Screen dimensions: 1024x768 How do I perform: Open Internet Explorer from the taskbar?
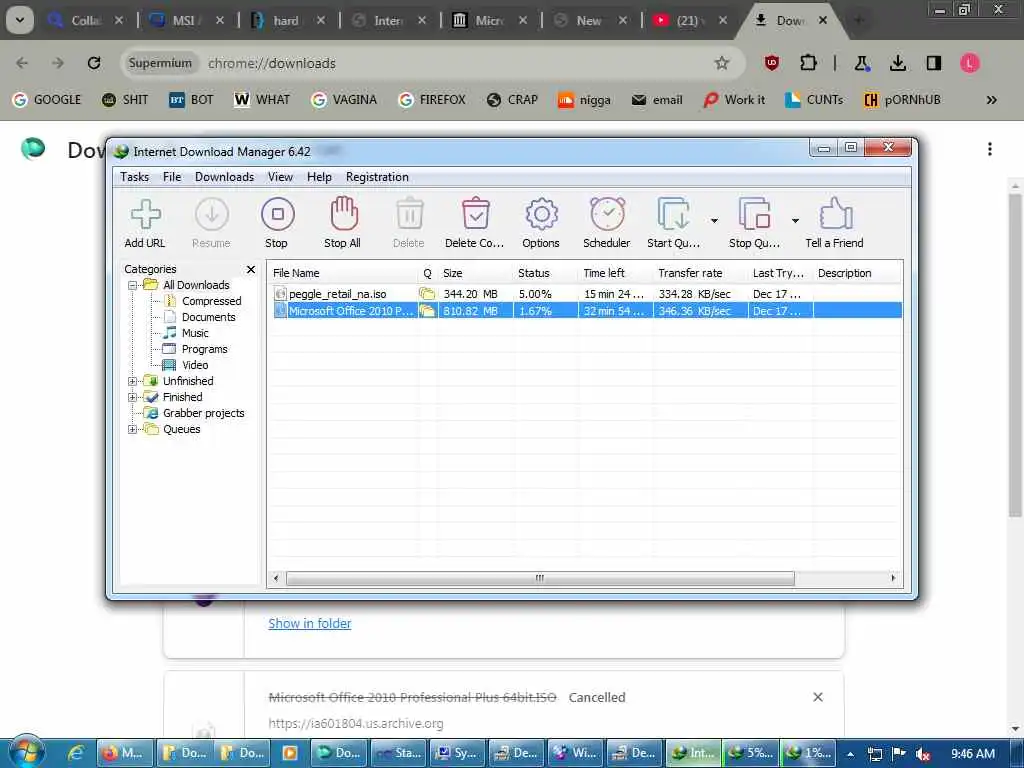[x=76, y=752]
